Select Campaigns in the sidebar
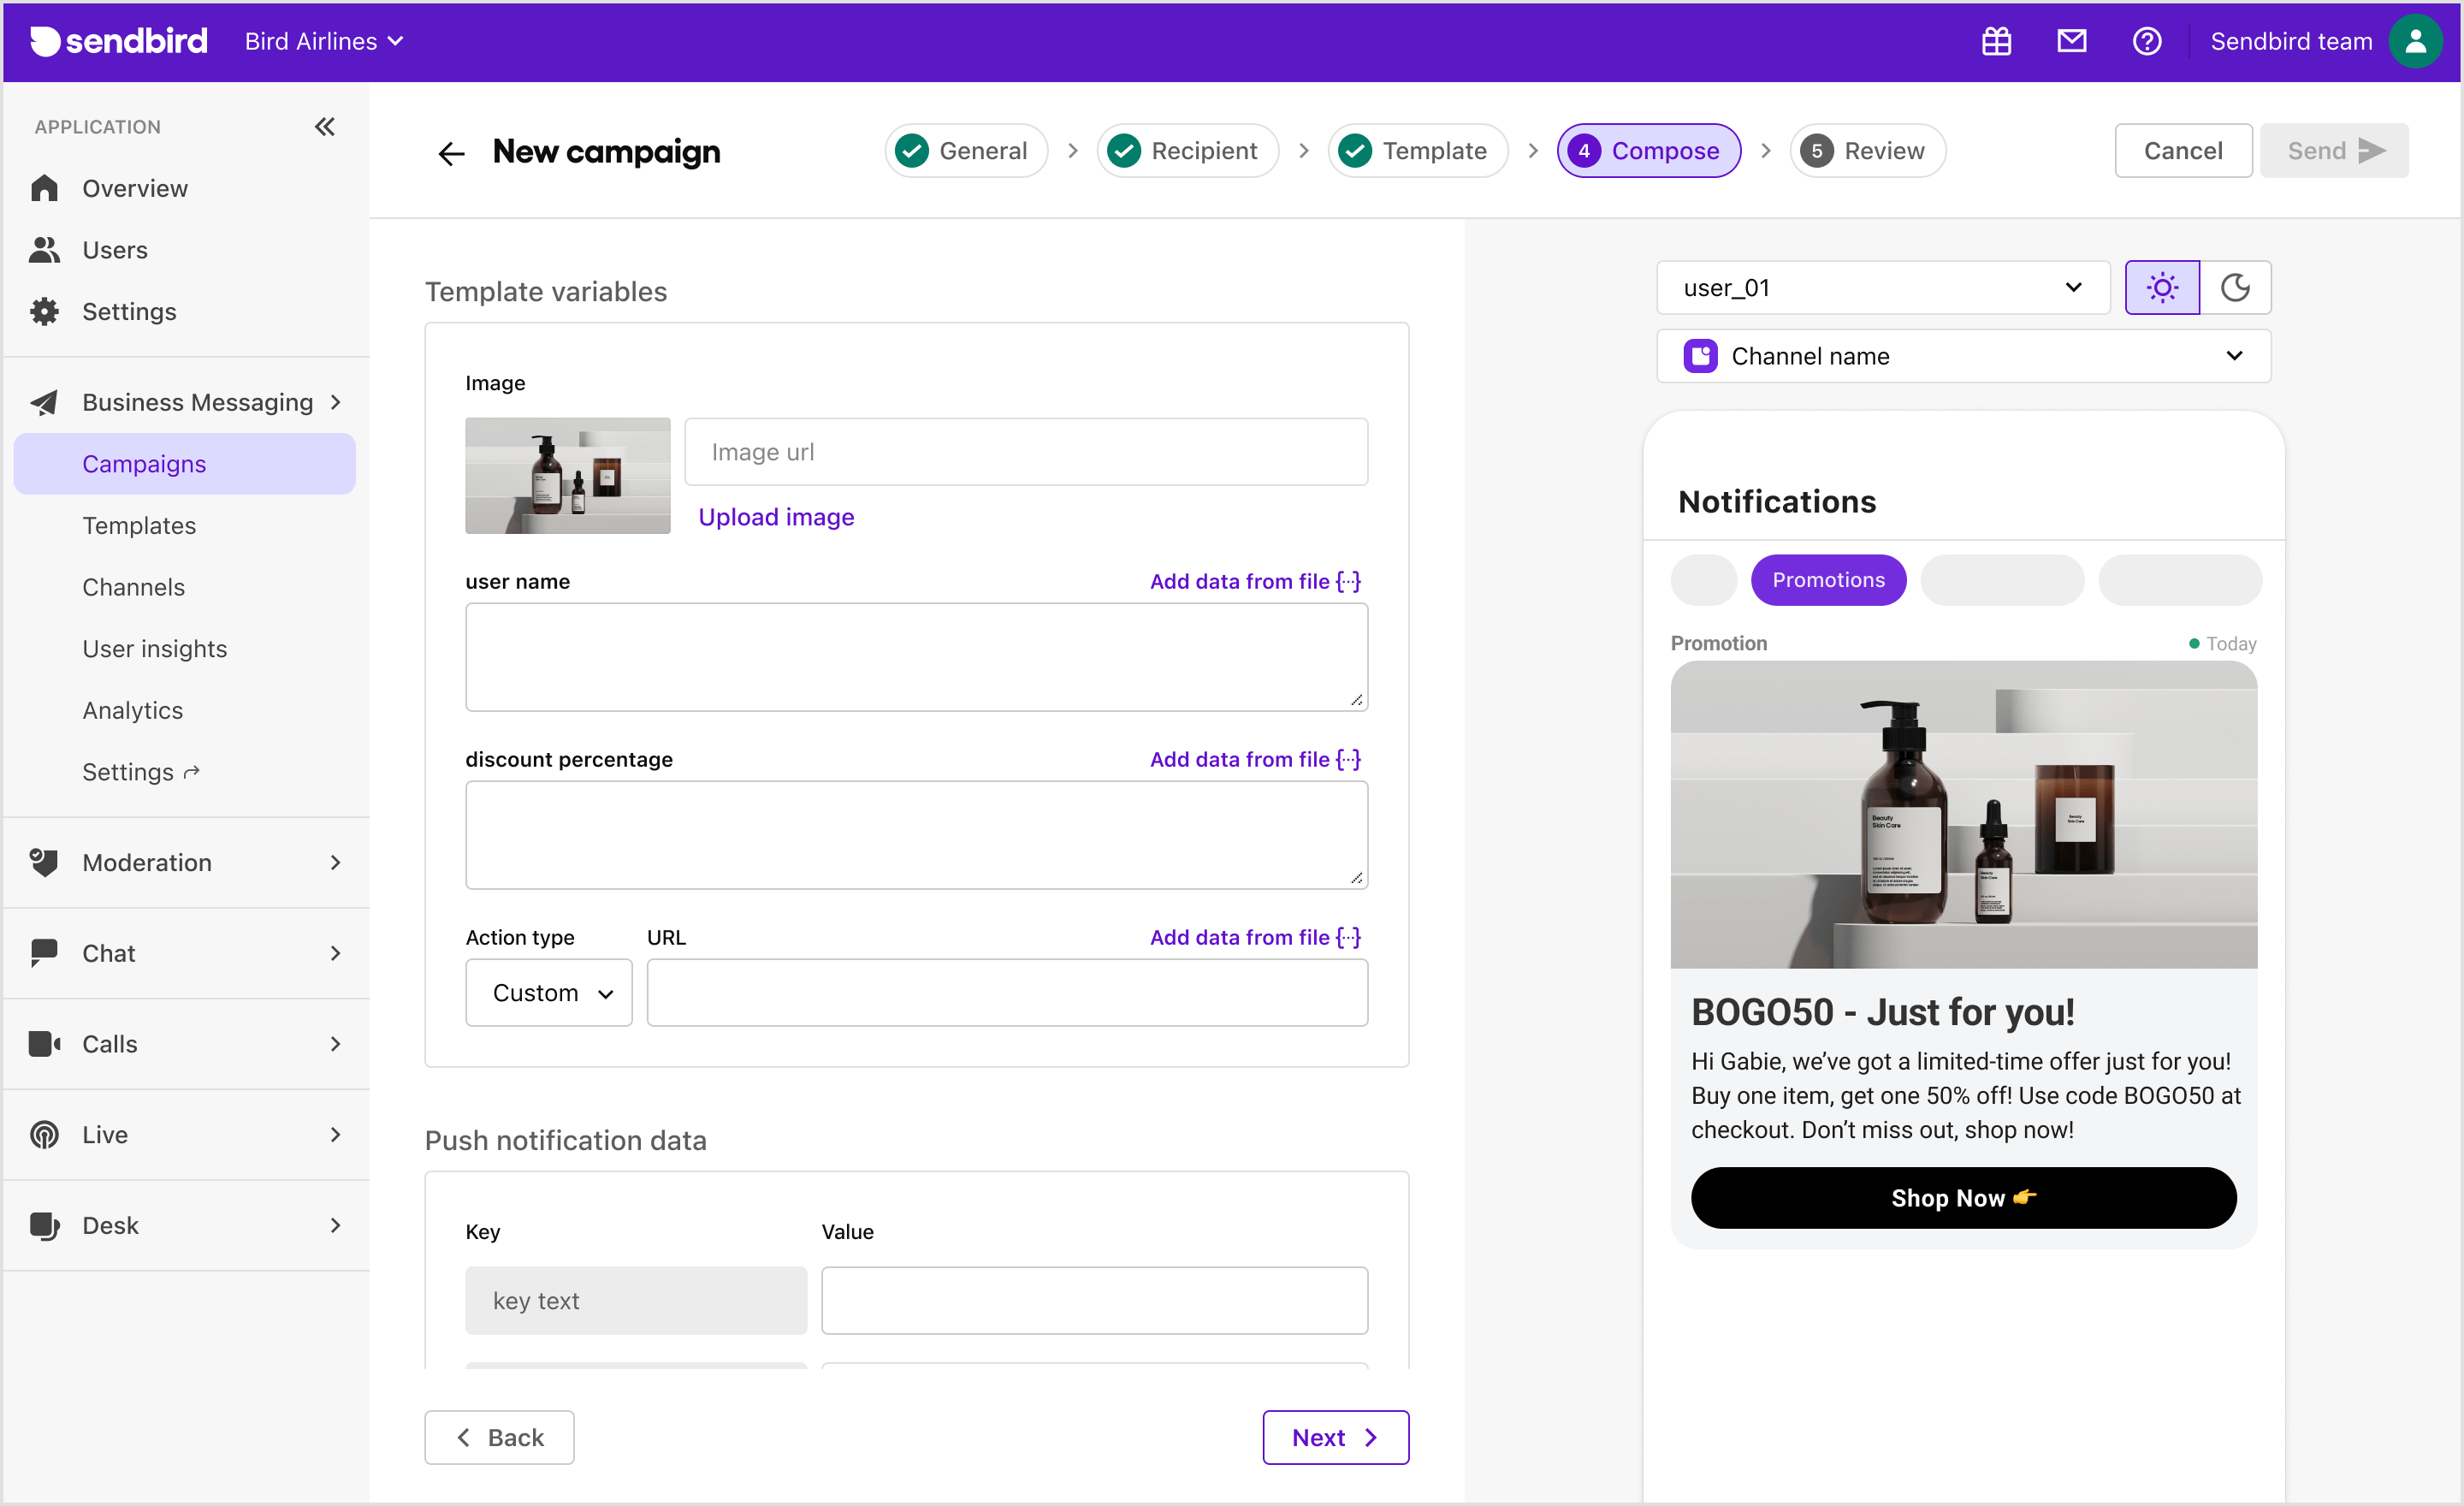This screenshot has height=1506, width=2464. point(185,464)
